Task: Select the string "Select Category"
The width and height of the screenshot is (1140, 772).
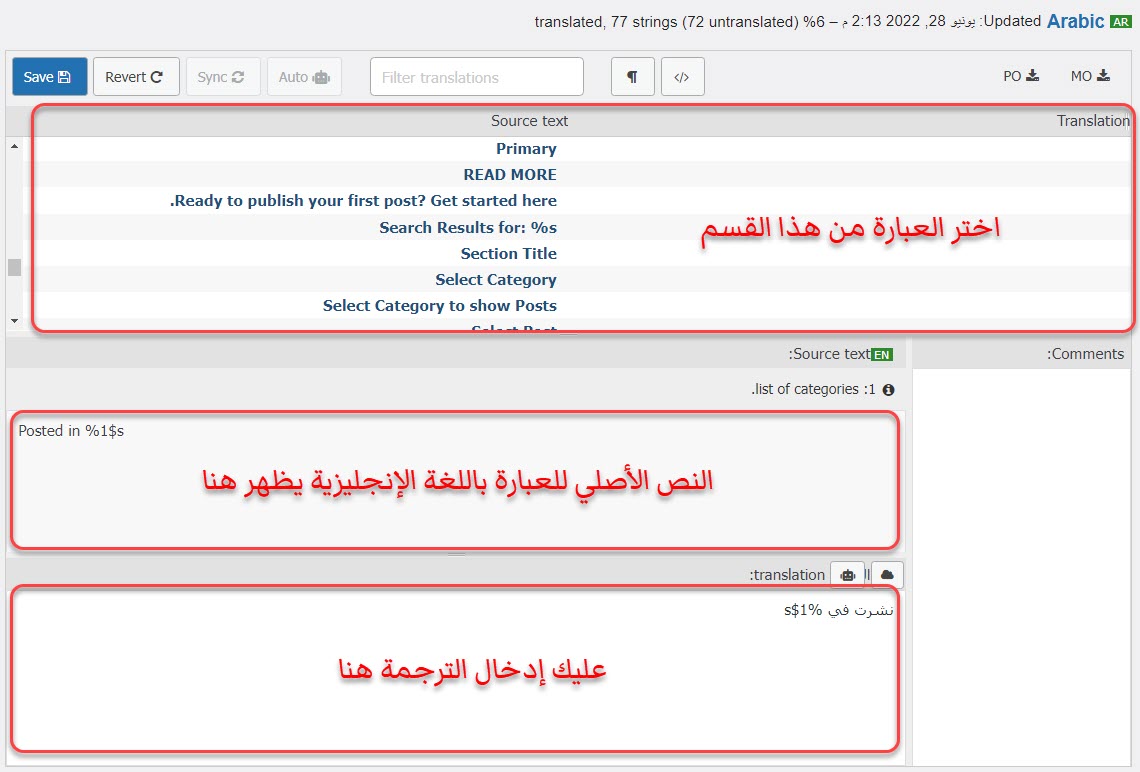Action: [496, 280]
